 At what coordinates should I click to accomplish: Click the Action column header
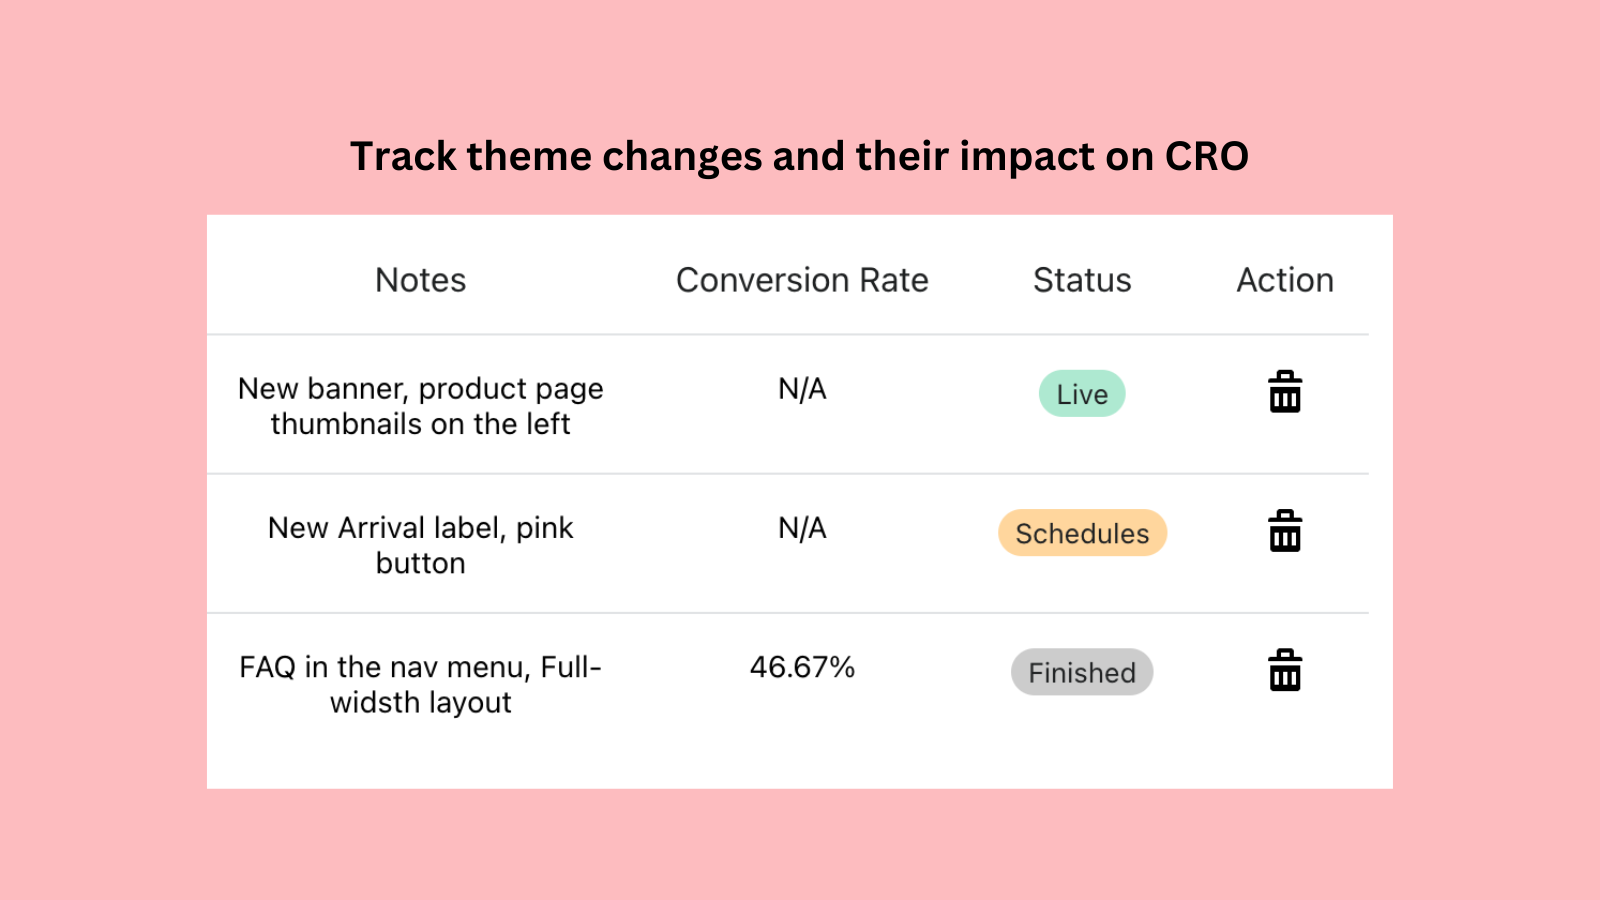1285,280
